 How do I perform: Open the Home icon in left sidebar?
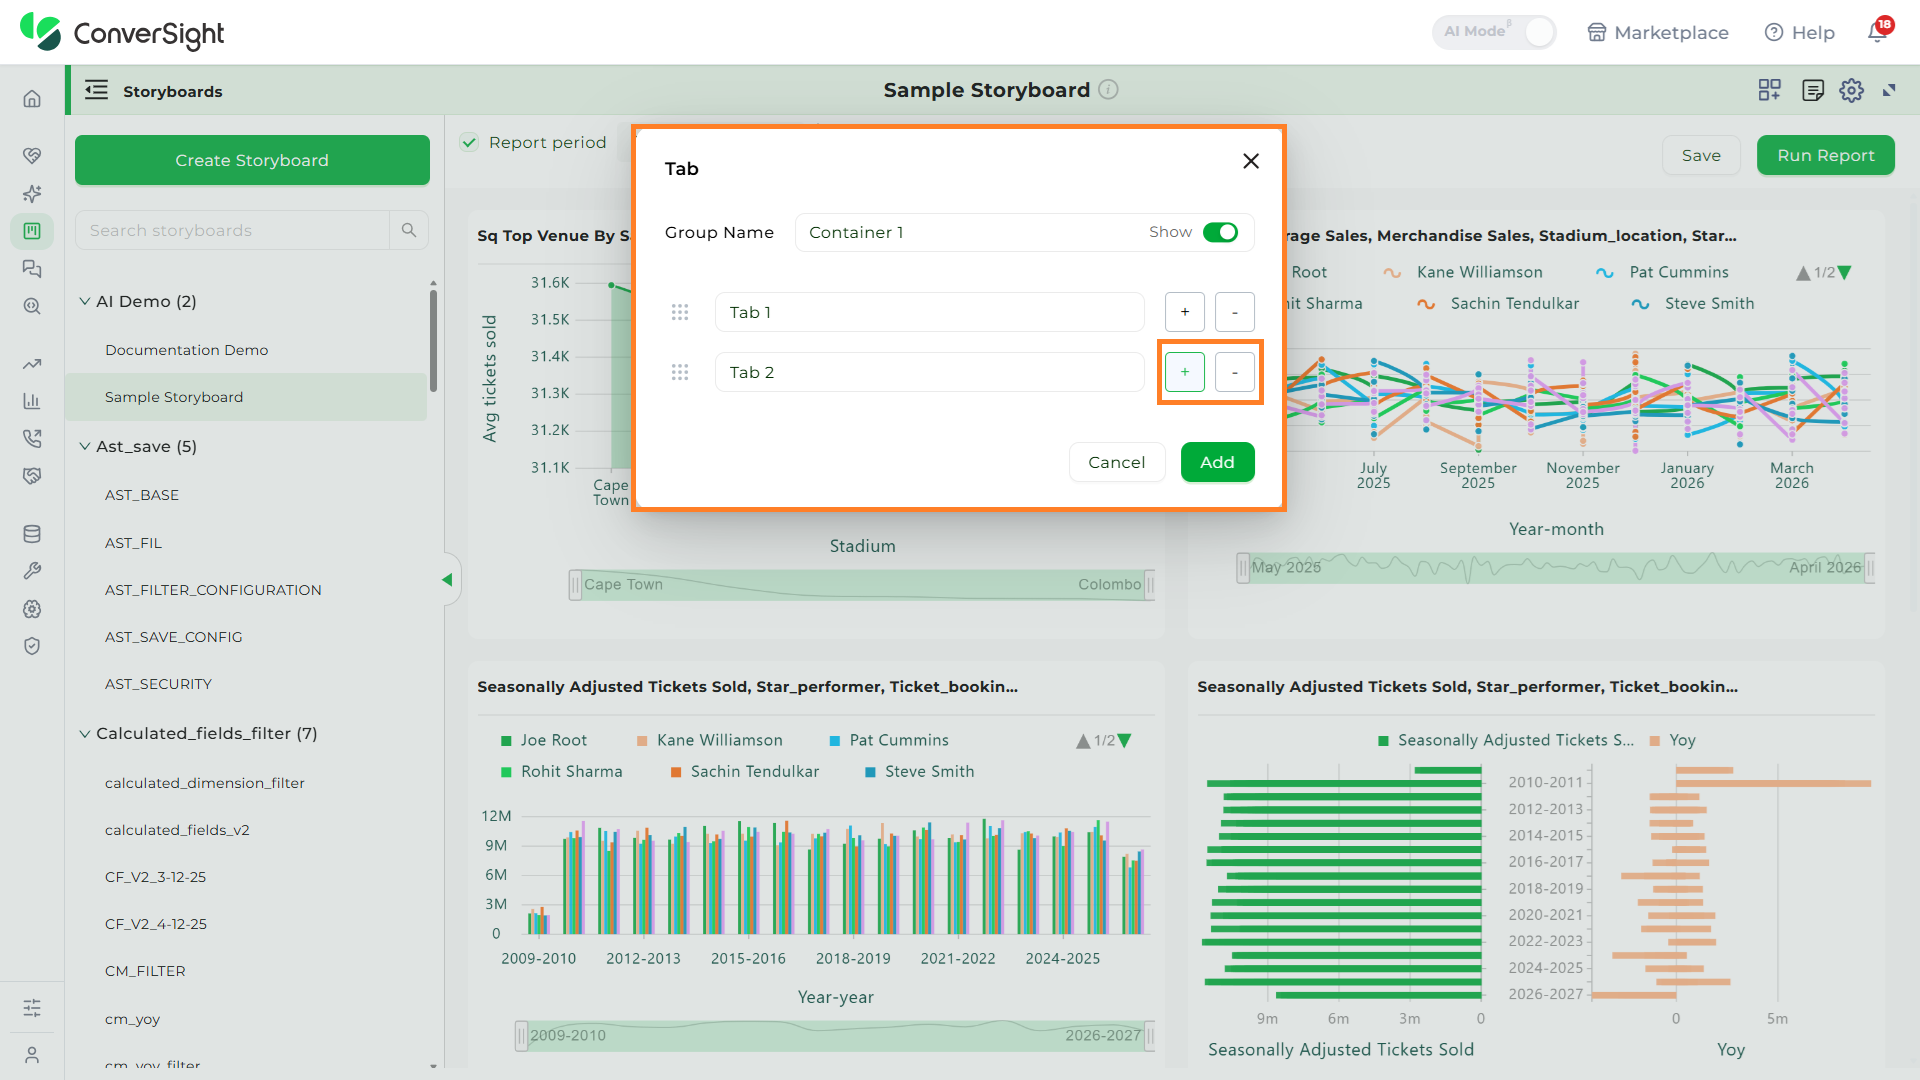click(x=32, y=99)
